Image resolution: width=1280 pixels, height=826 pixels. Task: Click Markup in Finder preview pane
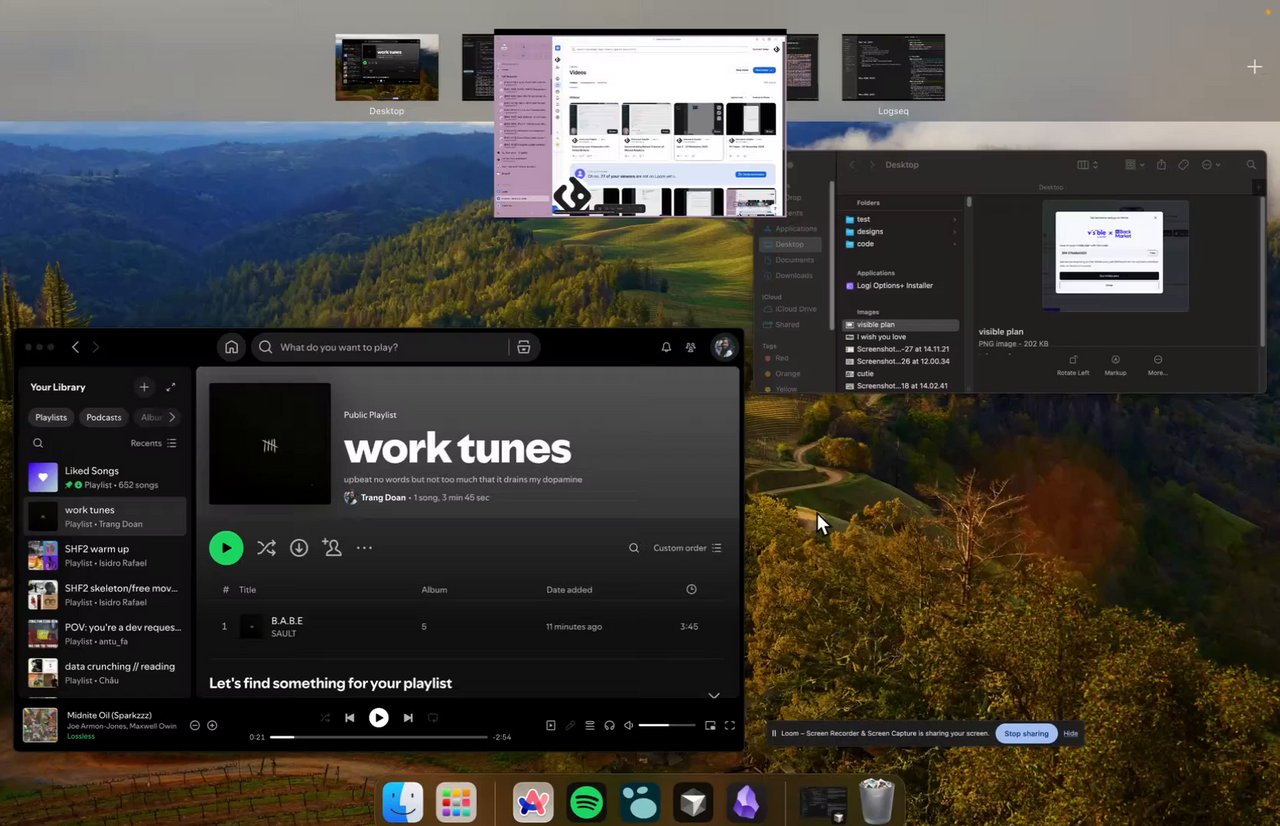(1115, 365)
